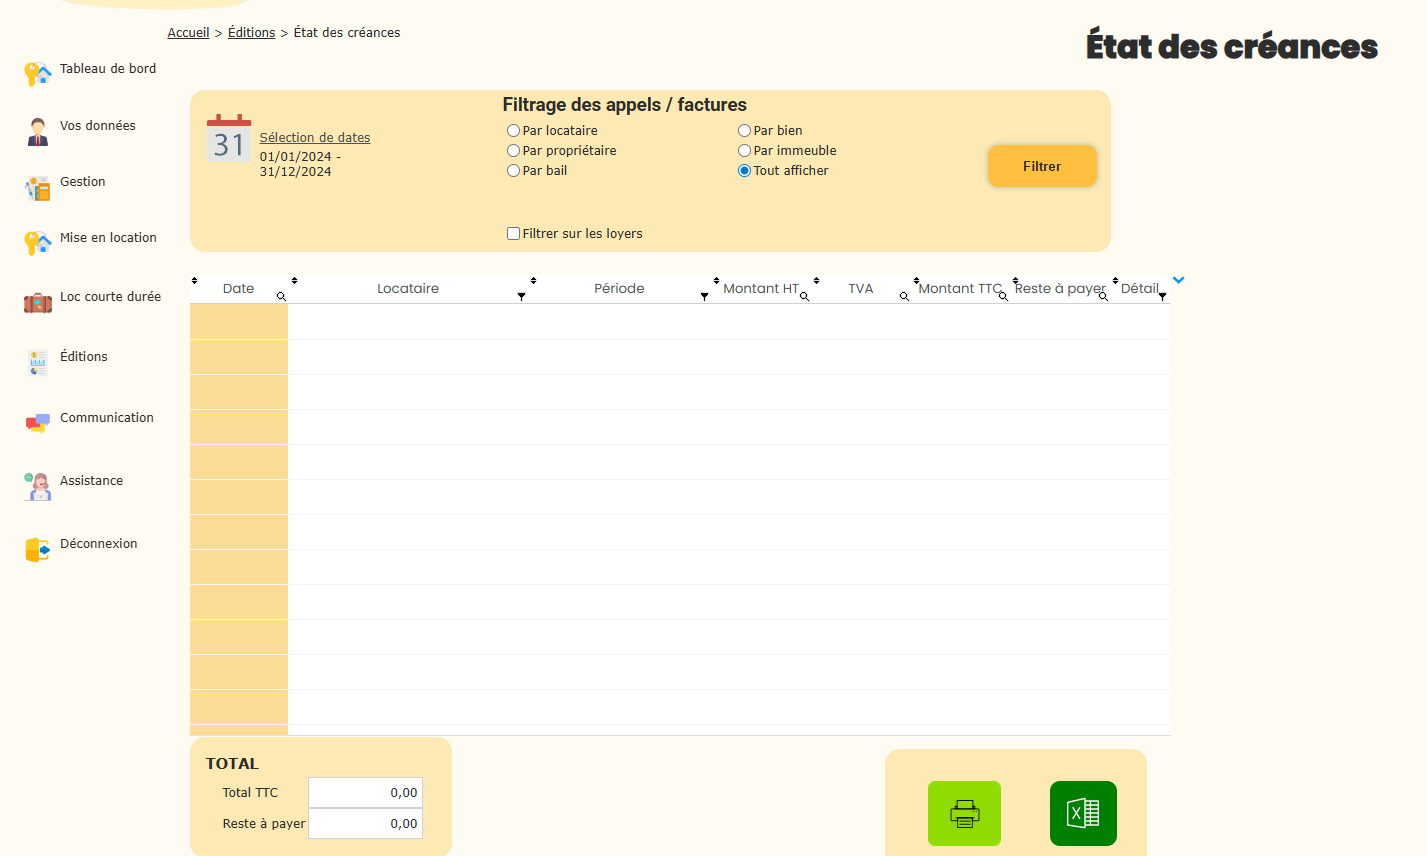1427x856 pixels.
Task: Open Tableau de bord from the sidebar icon
Action: [38, 74]
